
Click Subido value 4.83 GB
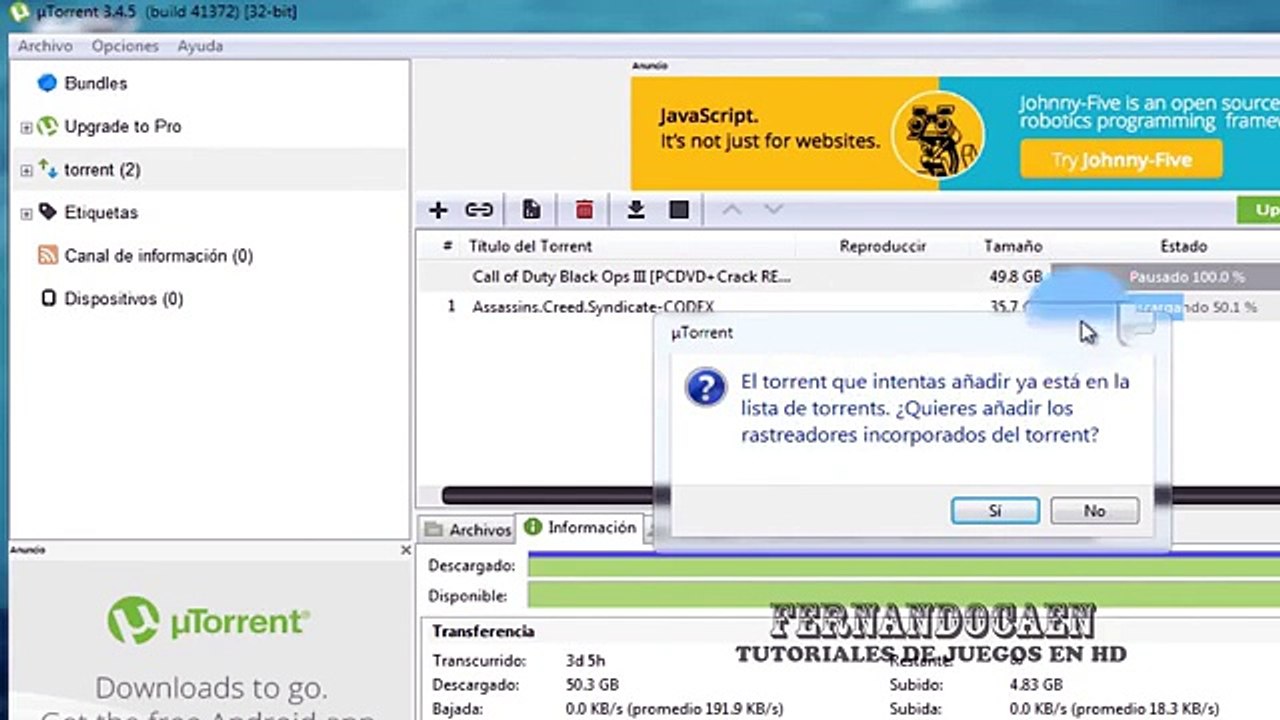1036,685
